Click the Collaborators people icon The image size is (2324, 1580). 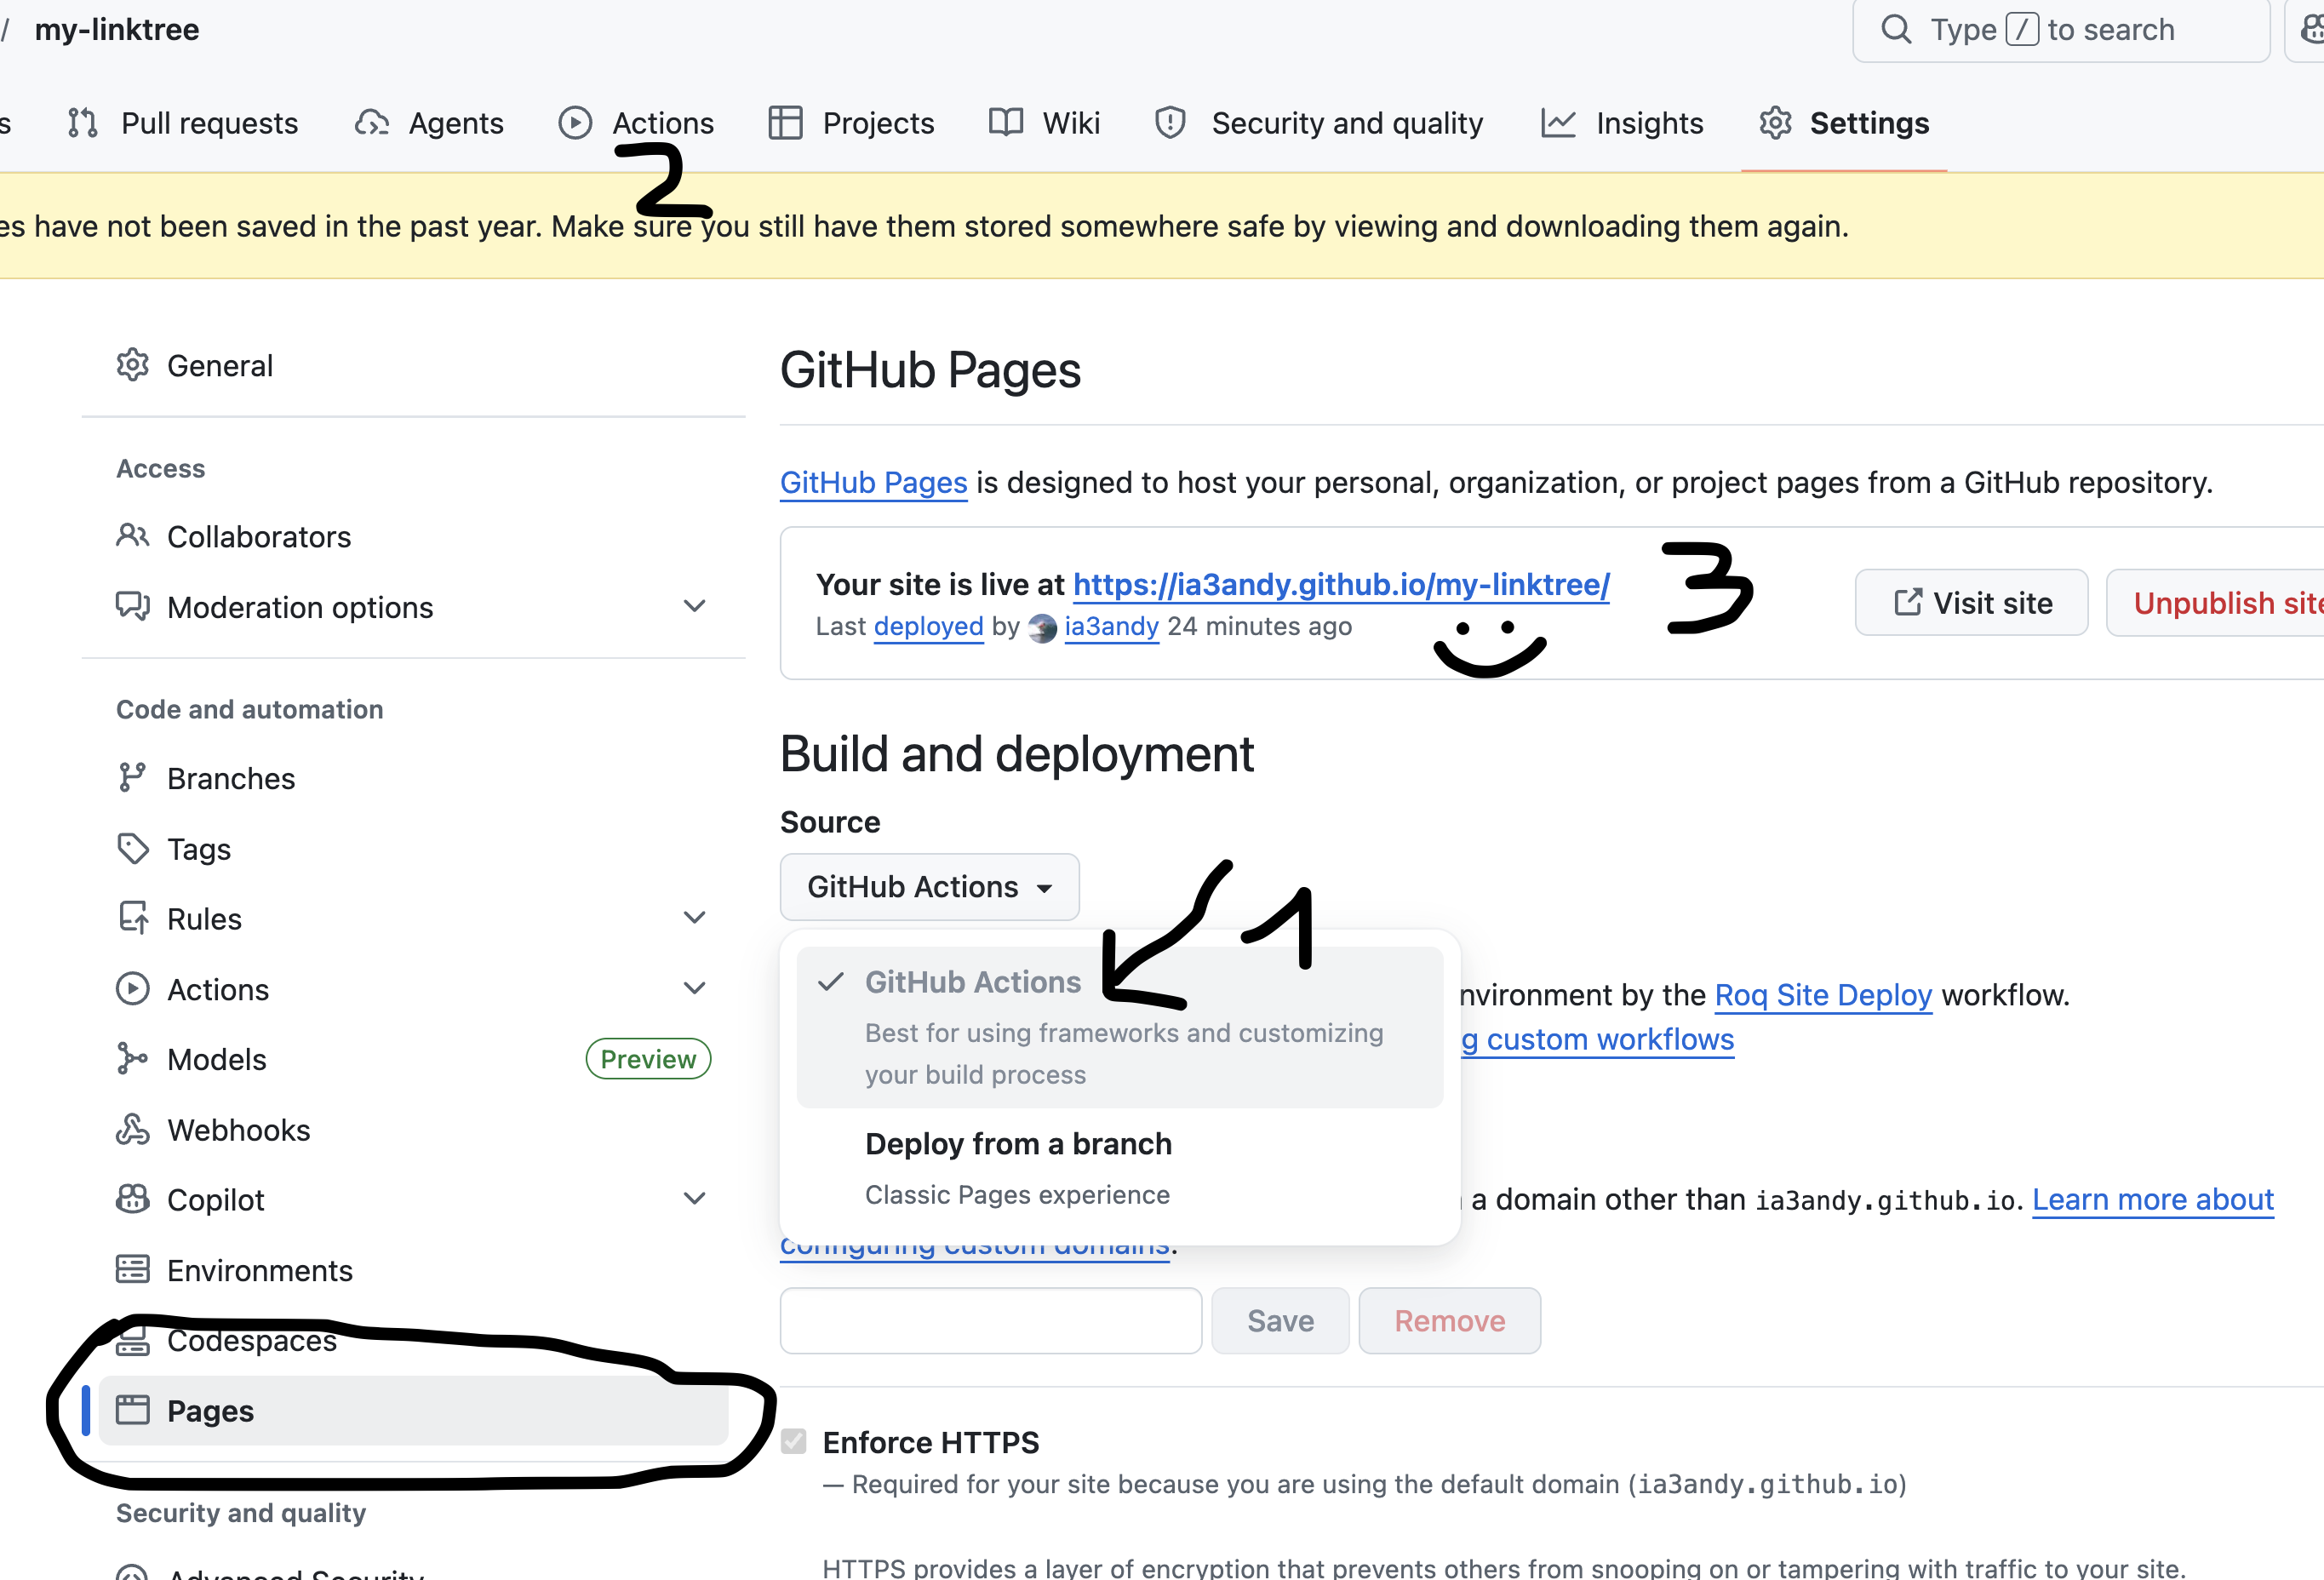click(132, 537)
